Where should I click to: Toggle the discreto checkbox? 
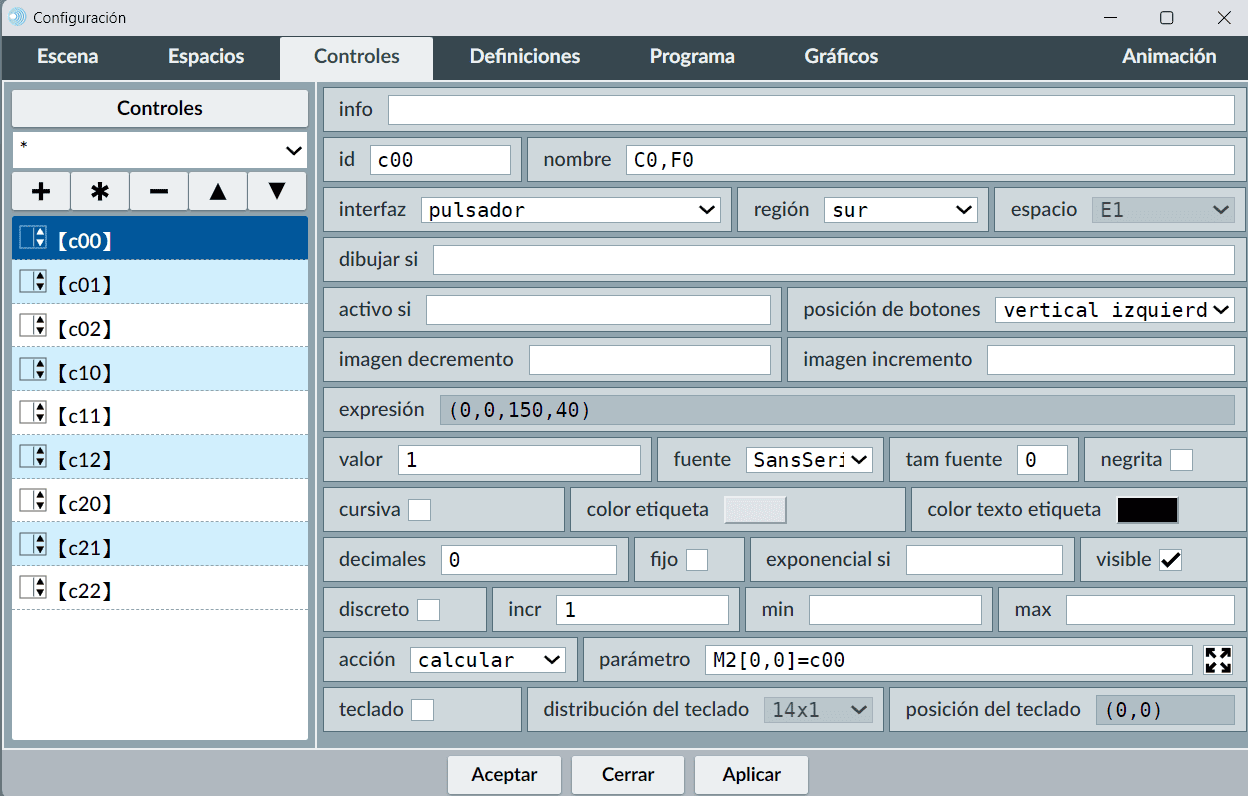tap(428, 610)
